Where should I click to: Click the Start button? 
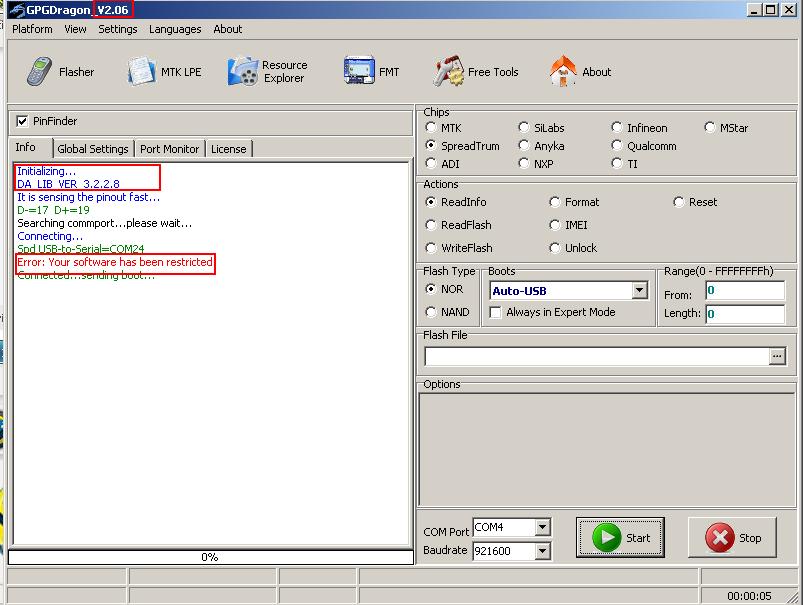pyautogui.click(x=620, y=537)
